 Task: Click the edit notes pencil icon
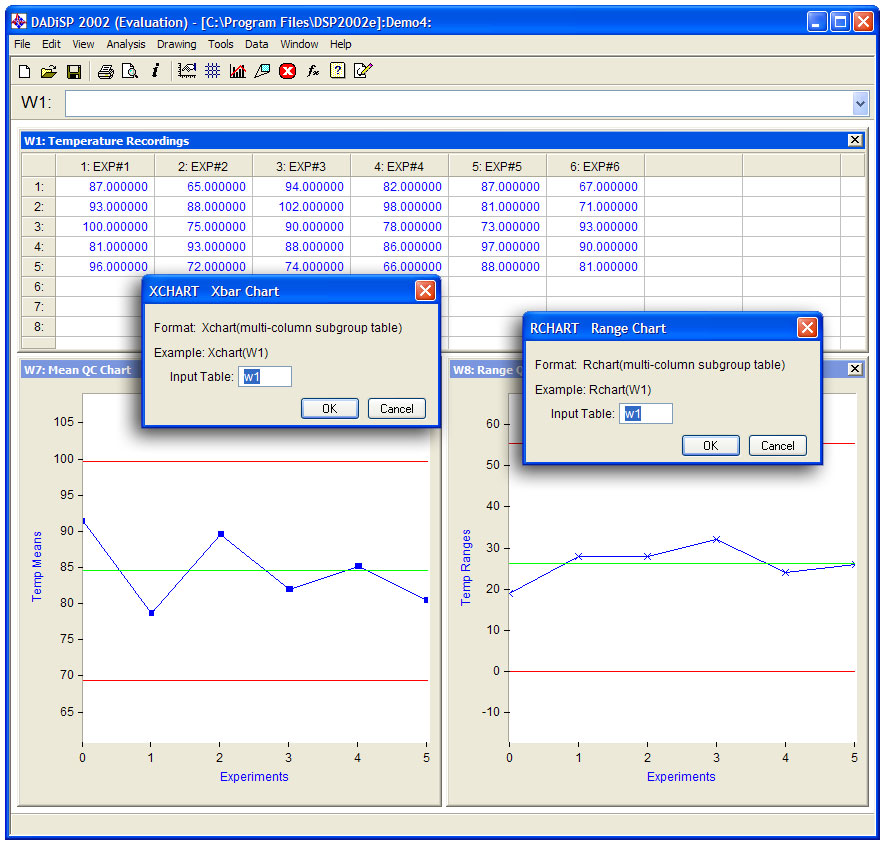pyautogui.click(x=363, y=71)
